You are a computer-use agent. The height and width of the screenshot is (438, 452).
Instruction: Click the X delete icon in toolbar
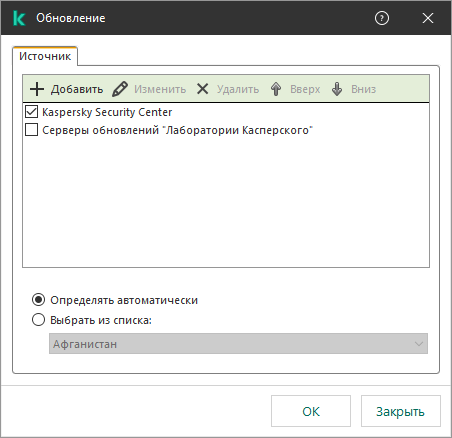coord(202,89)
